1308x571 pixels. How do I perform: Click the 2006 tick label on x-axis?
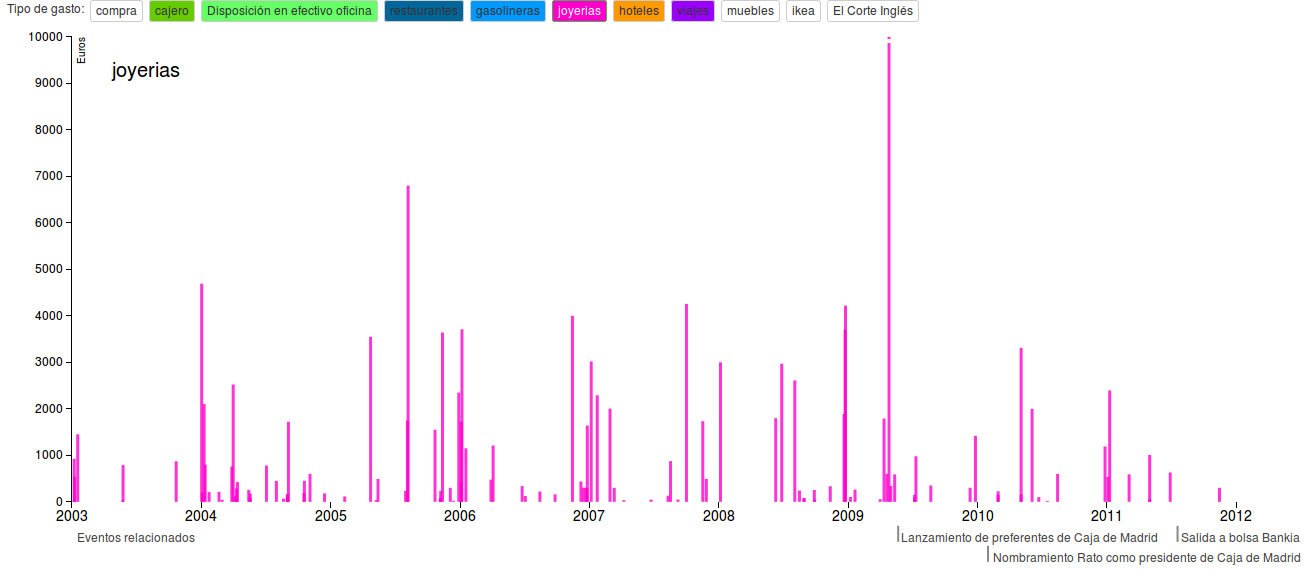(460, 517)
